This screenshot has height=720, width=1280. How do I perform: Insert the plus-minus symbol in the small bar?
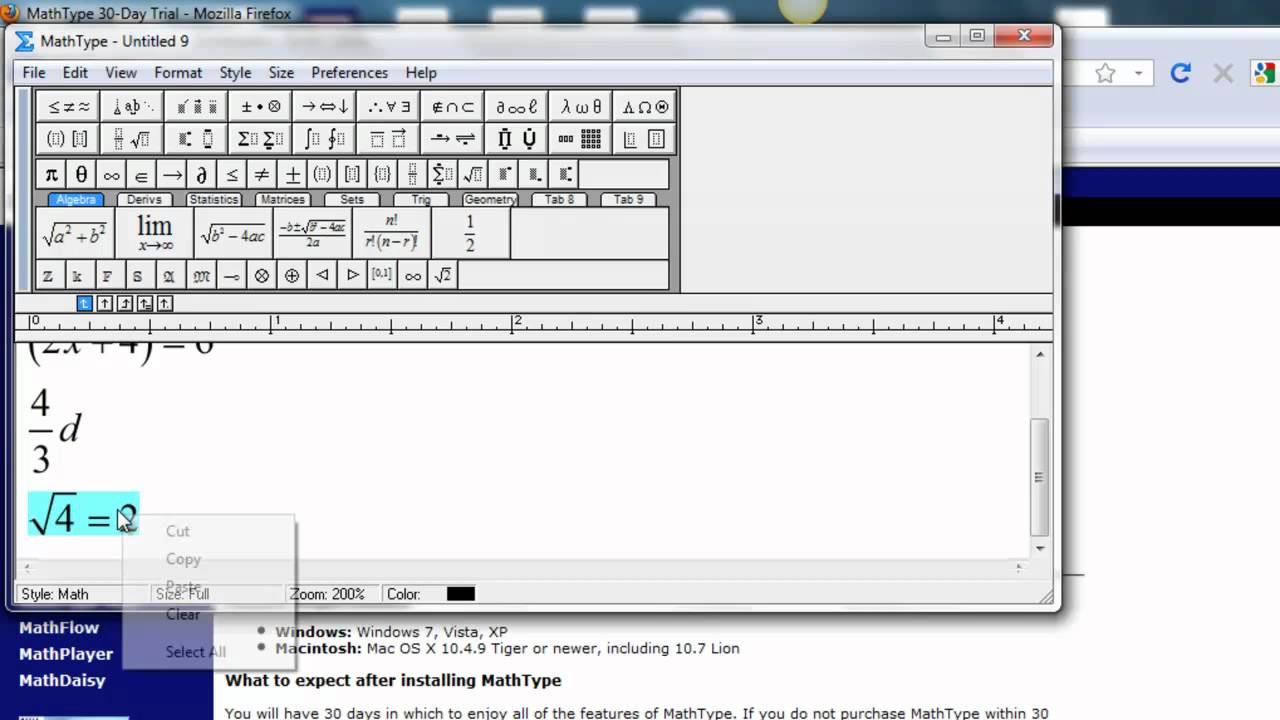[x=292, y=174]
